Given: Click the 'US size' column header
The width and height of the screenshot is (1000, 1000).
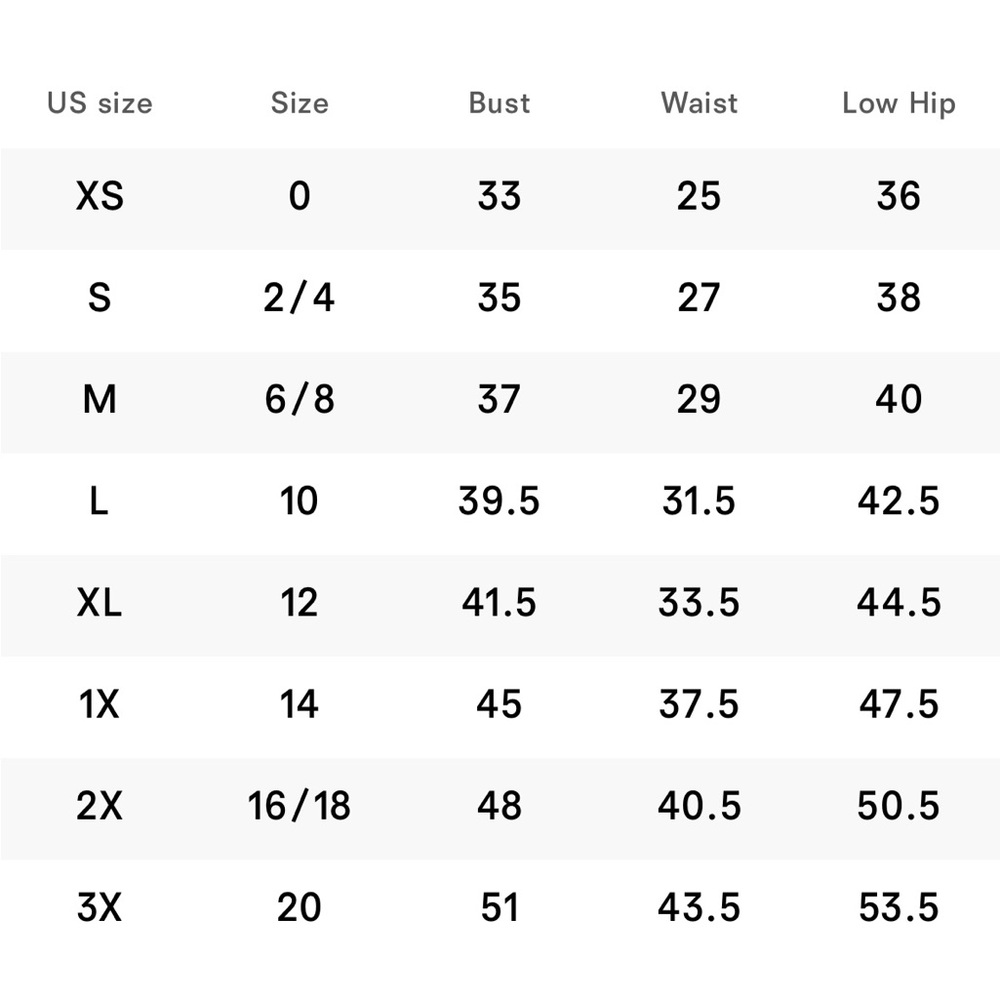Looking at the screenshot, I should (x=100, y=103).
